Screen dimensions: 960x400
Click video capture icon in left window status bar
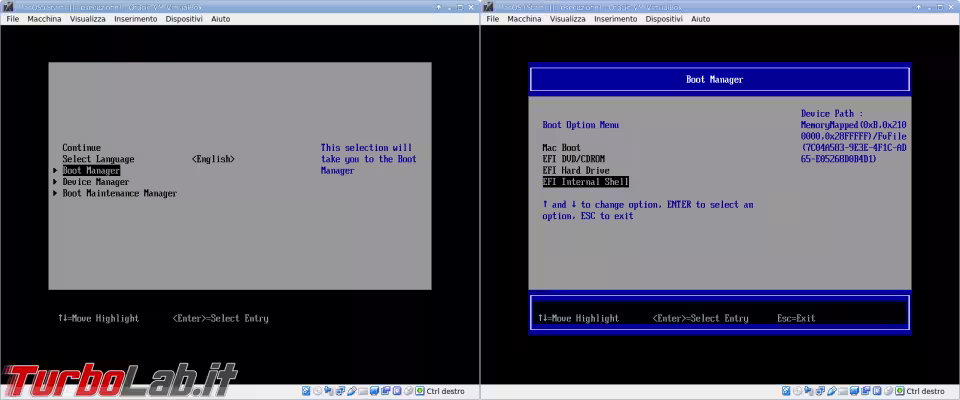386,391
